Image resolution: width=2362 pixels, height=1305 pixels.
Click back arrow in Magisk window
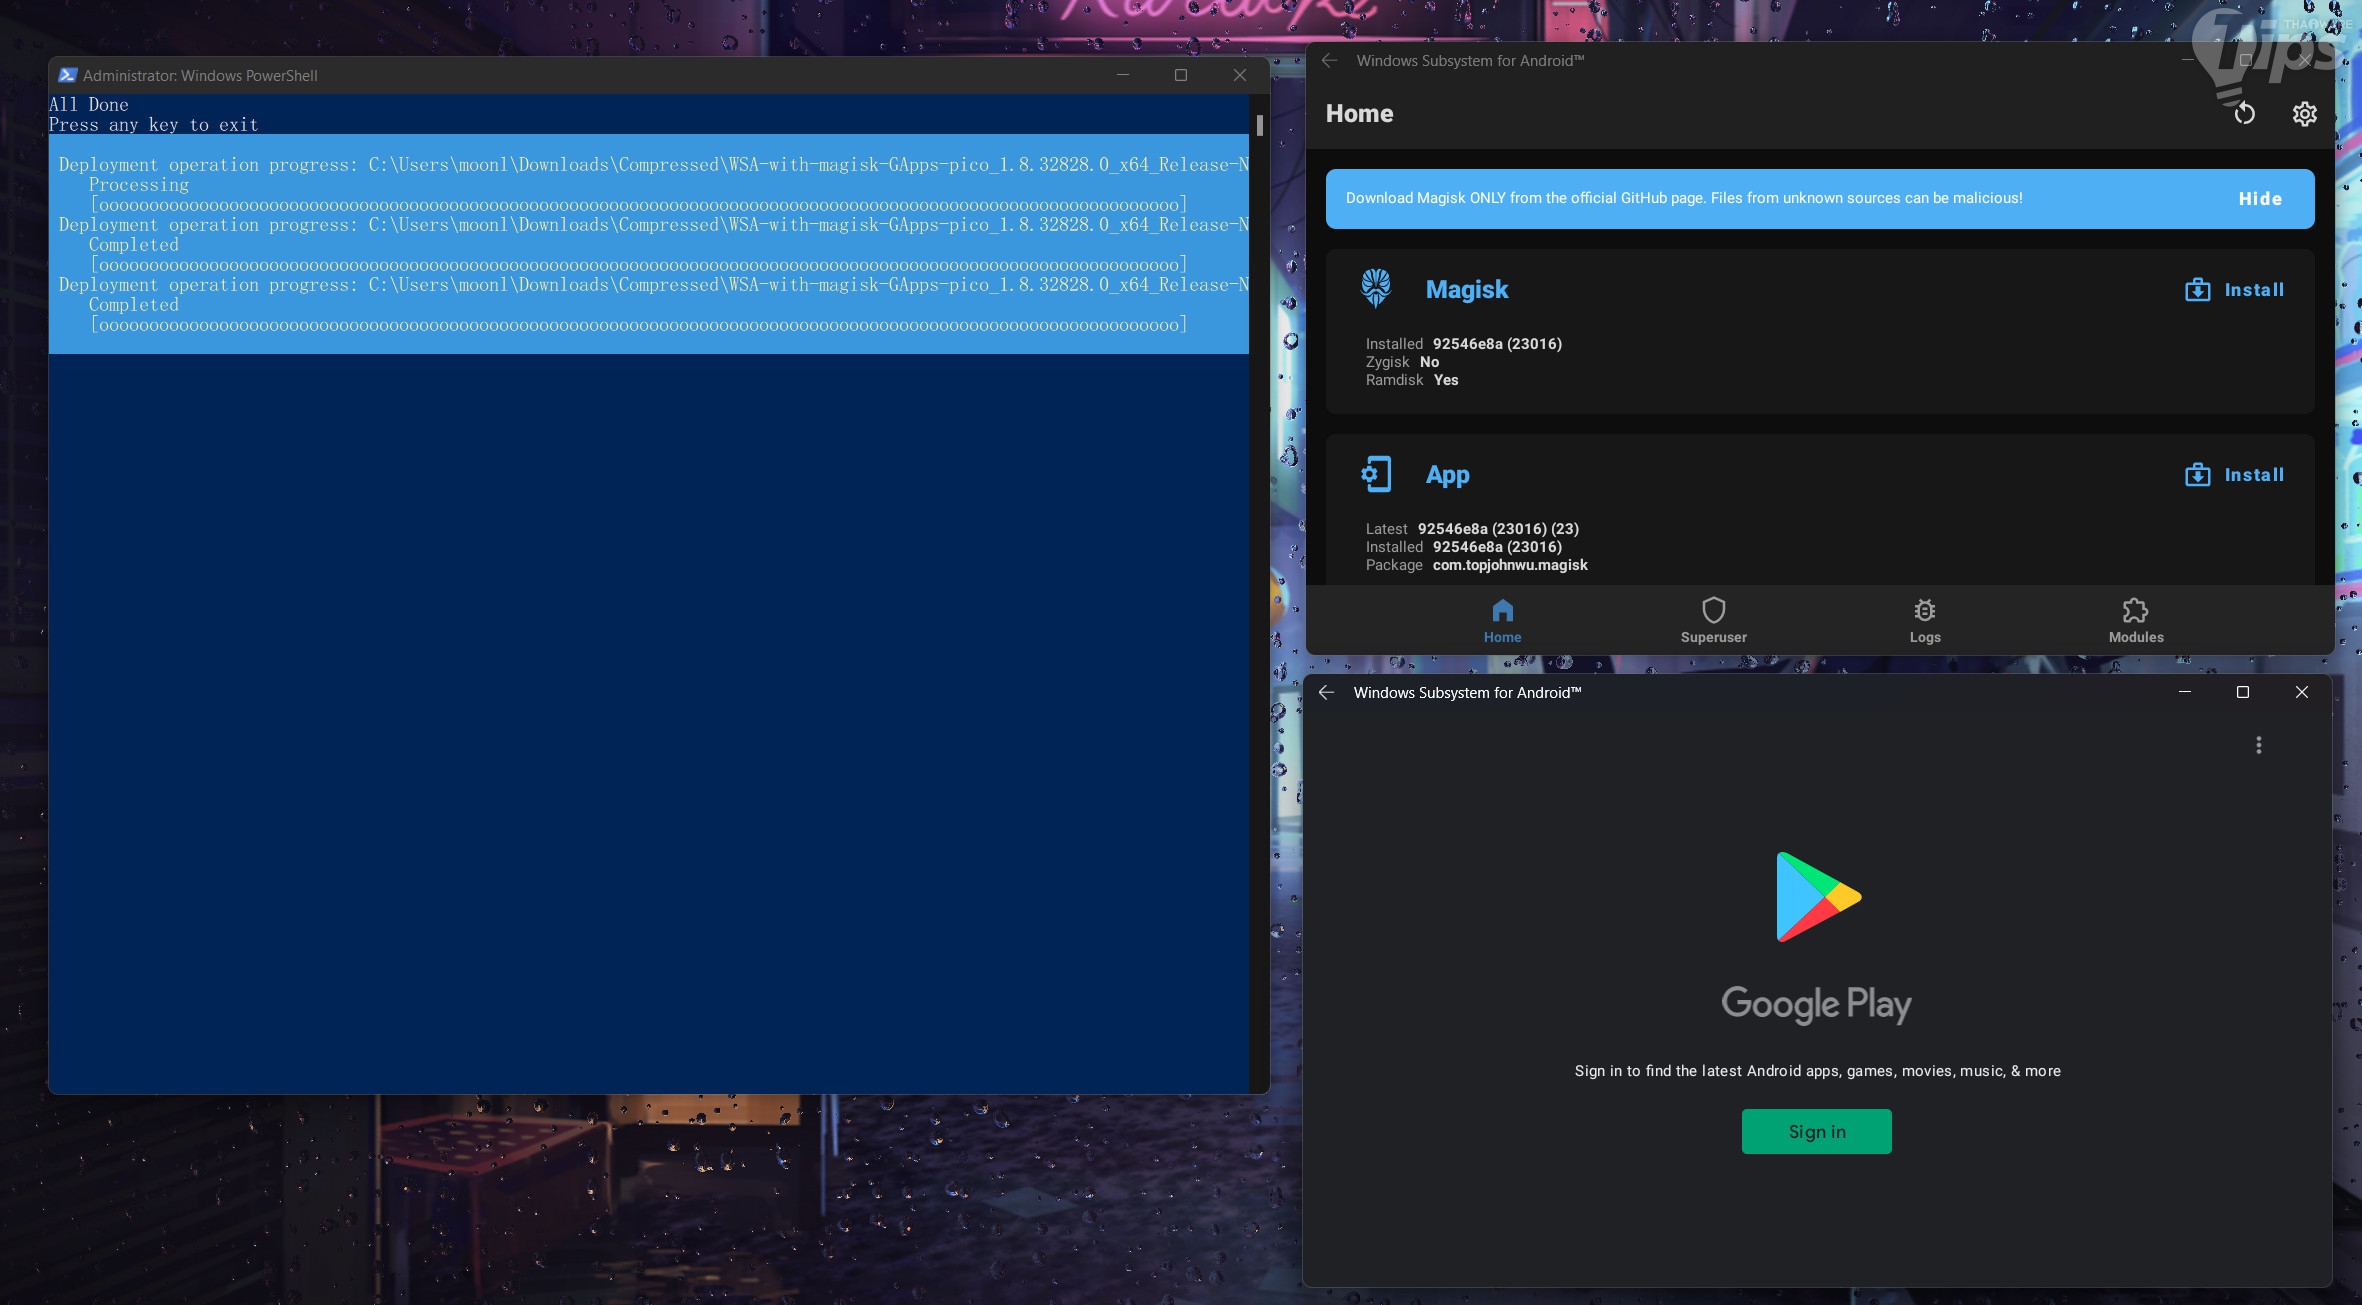(x=1329, y=61)
